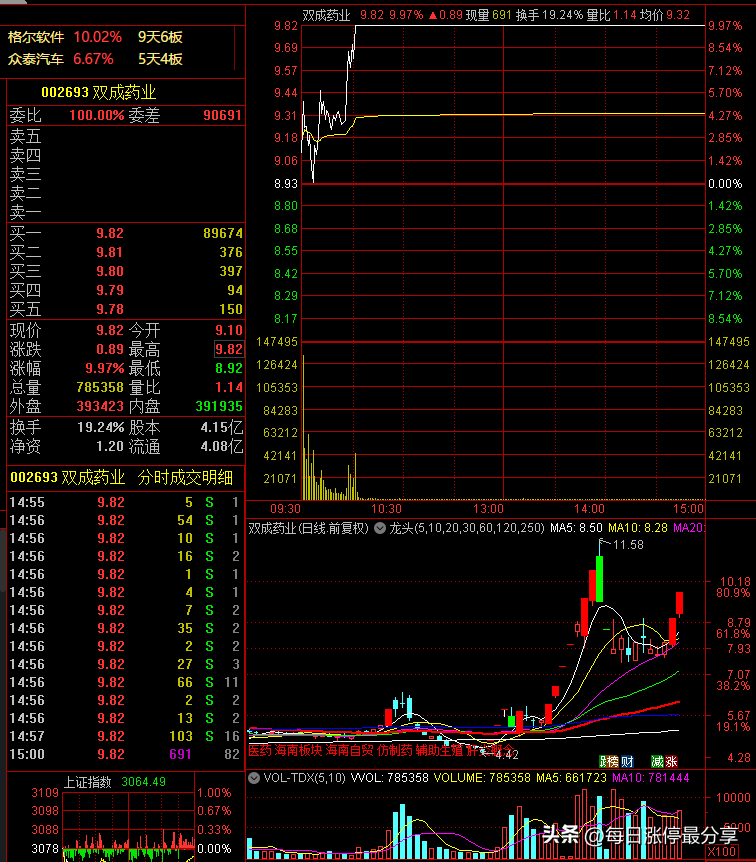Expand the 龙头 indicator dropdown arrow
The width and height of the screenshot is (756, 862).
coord(379,528)
